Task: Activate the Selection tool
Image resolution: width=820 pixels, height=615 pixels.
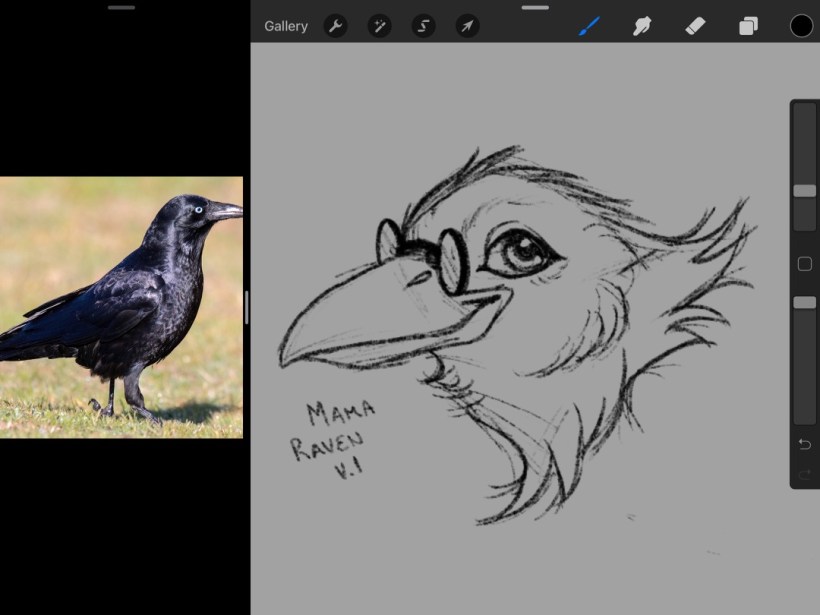Action: (x=423, y=26)
